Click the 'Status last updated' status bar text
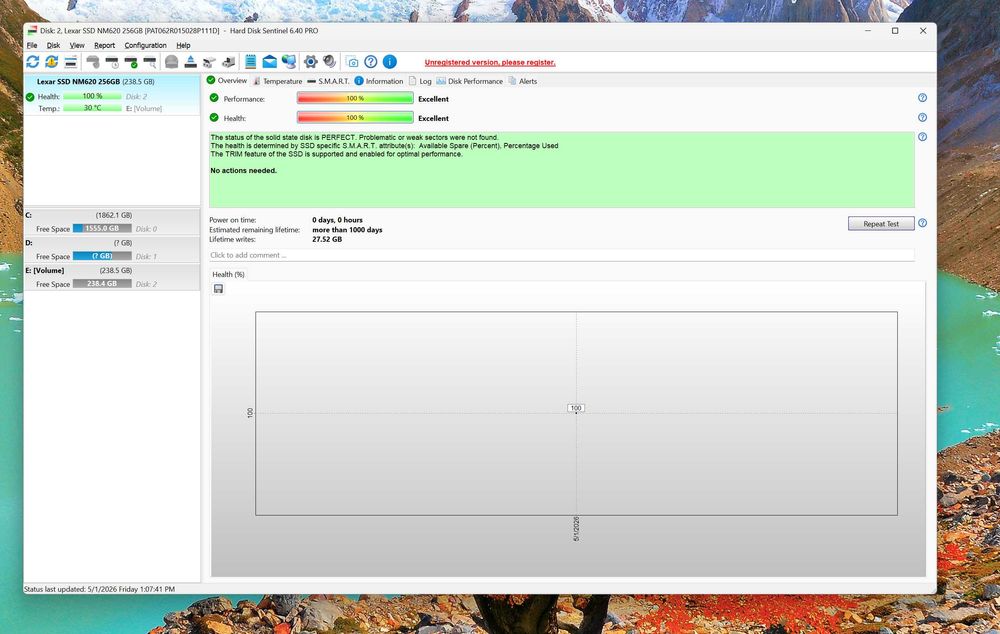Image resolution: width=1000 pixels, height=634 pixels. click(99, 589)
